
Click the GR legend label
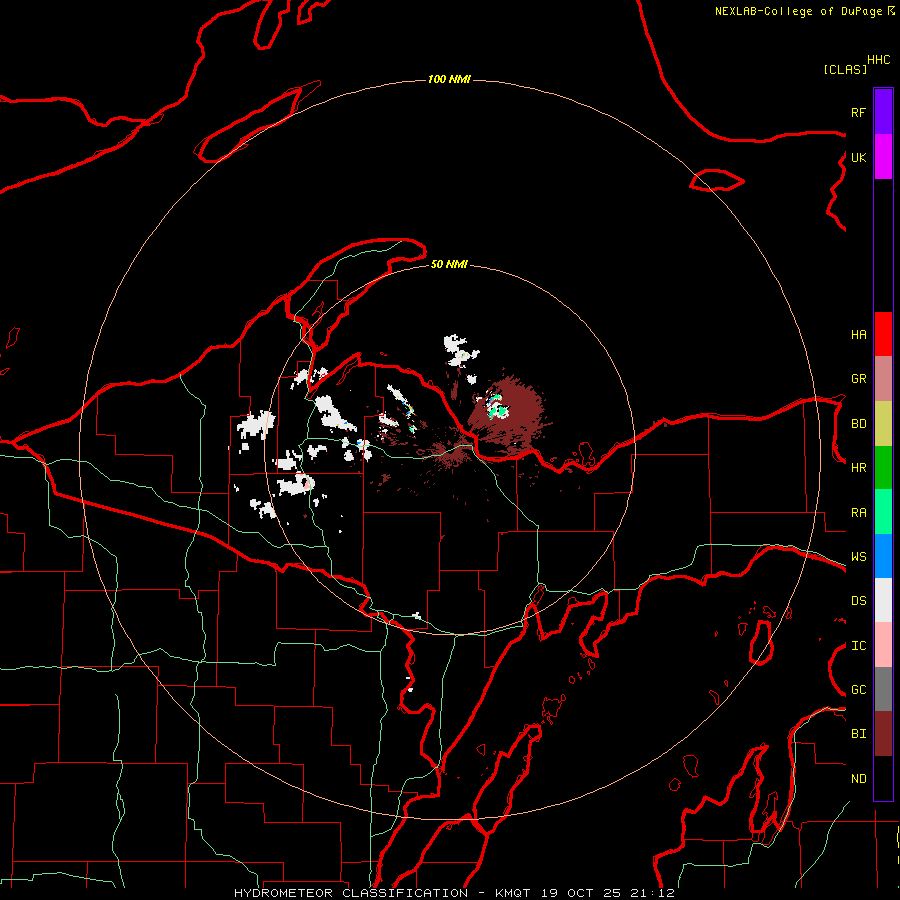coord(858,379)
